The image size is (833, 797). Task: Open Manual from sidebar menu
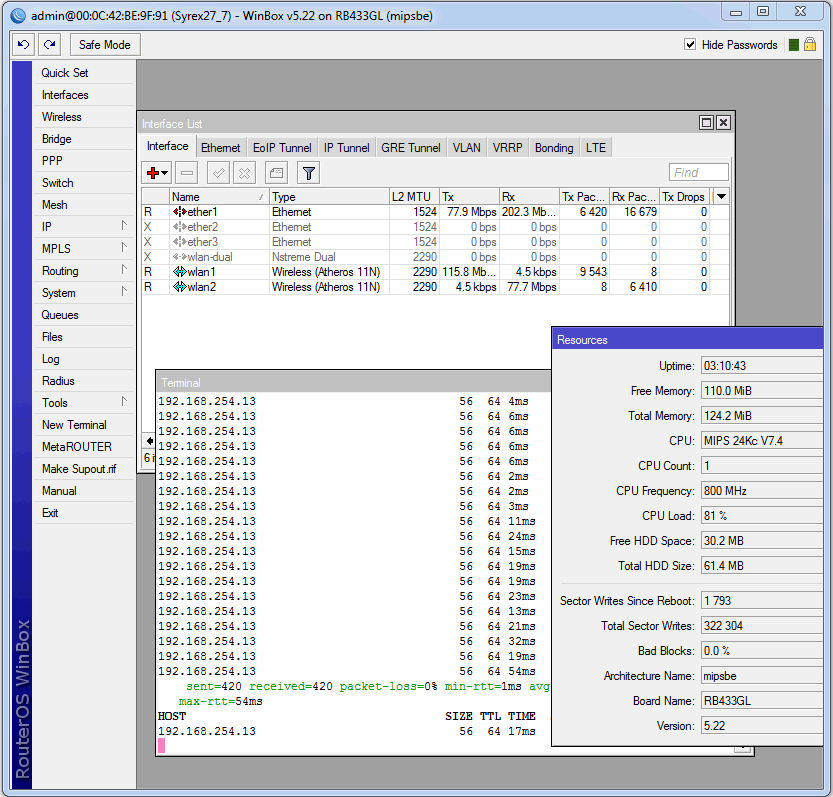pos(83,491)
